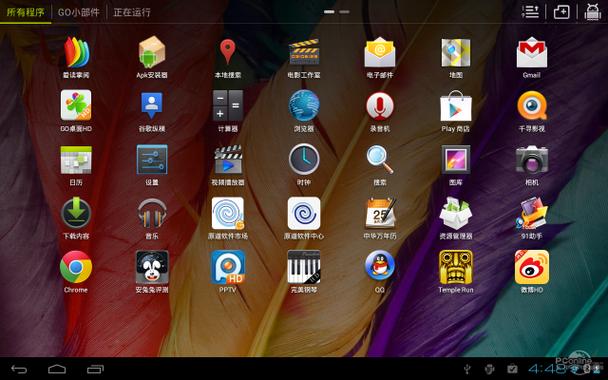Open the 电子邮件 email app
The image size is (608, 380).
[x=380, y=52]
